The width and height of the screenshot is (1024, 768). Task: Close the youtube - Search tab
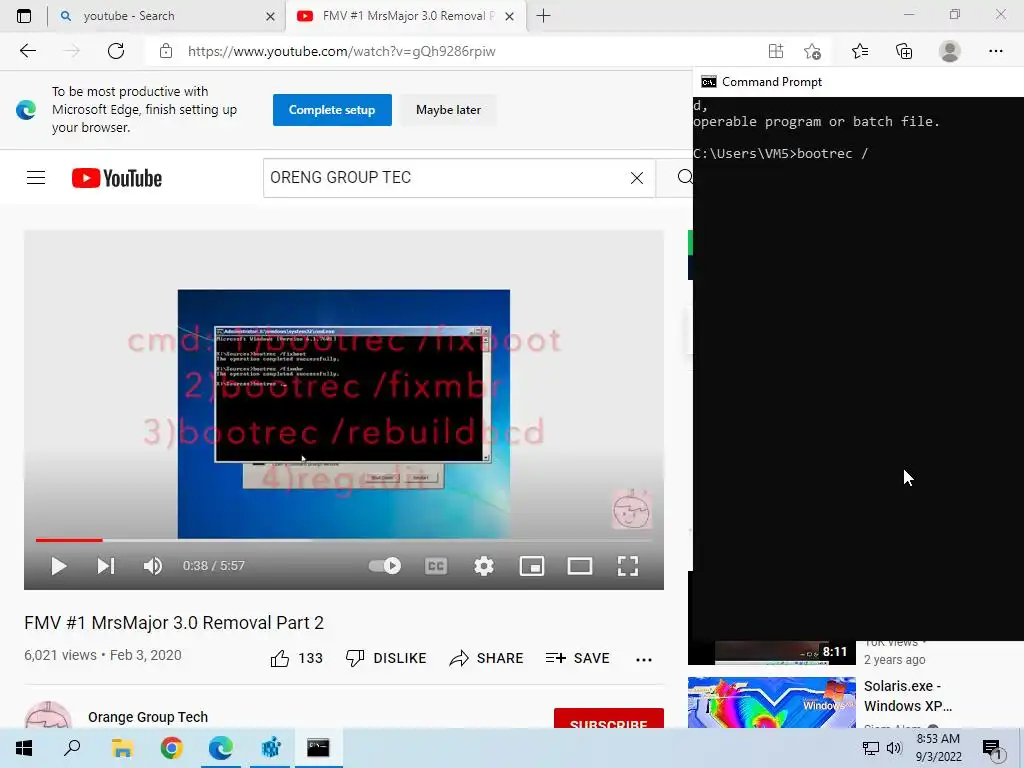[270, 16]
